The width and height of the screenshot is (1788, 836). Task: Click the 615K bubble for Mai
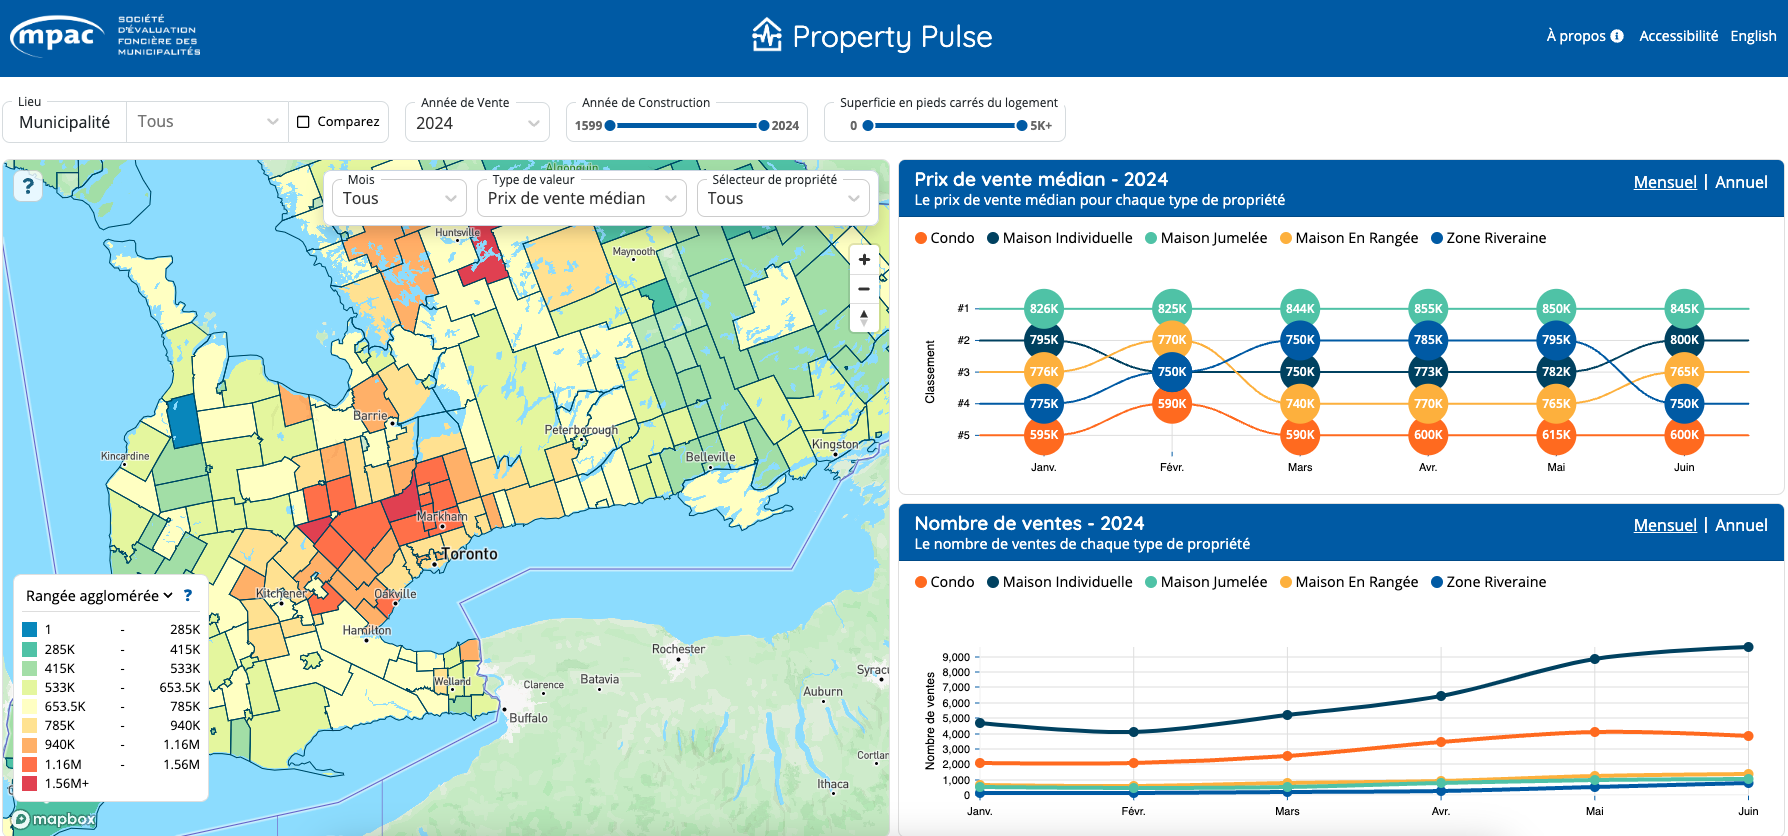point(1556,435)
